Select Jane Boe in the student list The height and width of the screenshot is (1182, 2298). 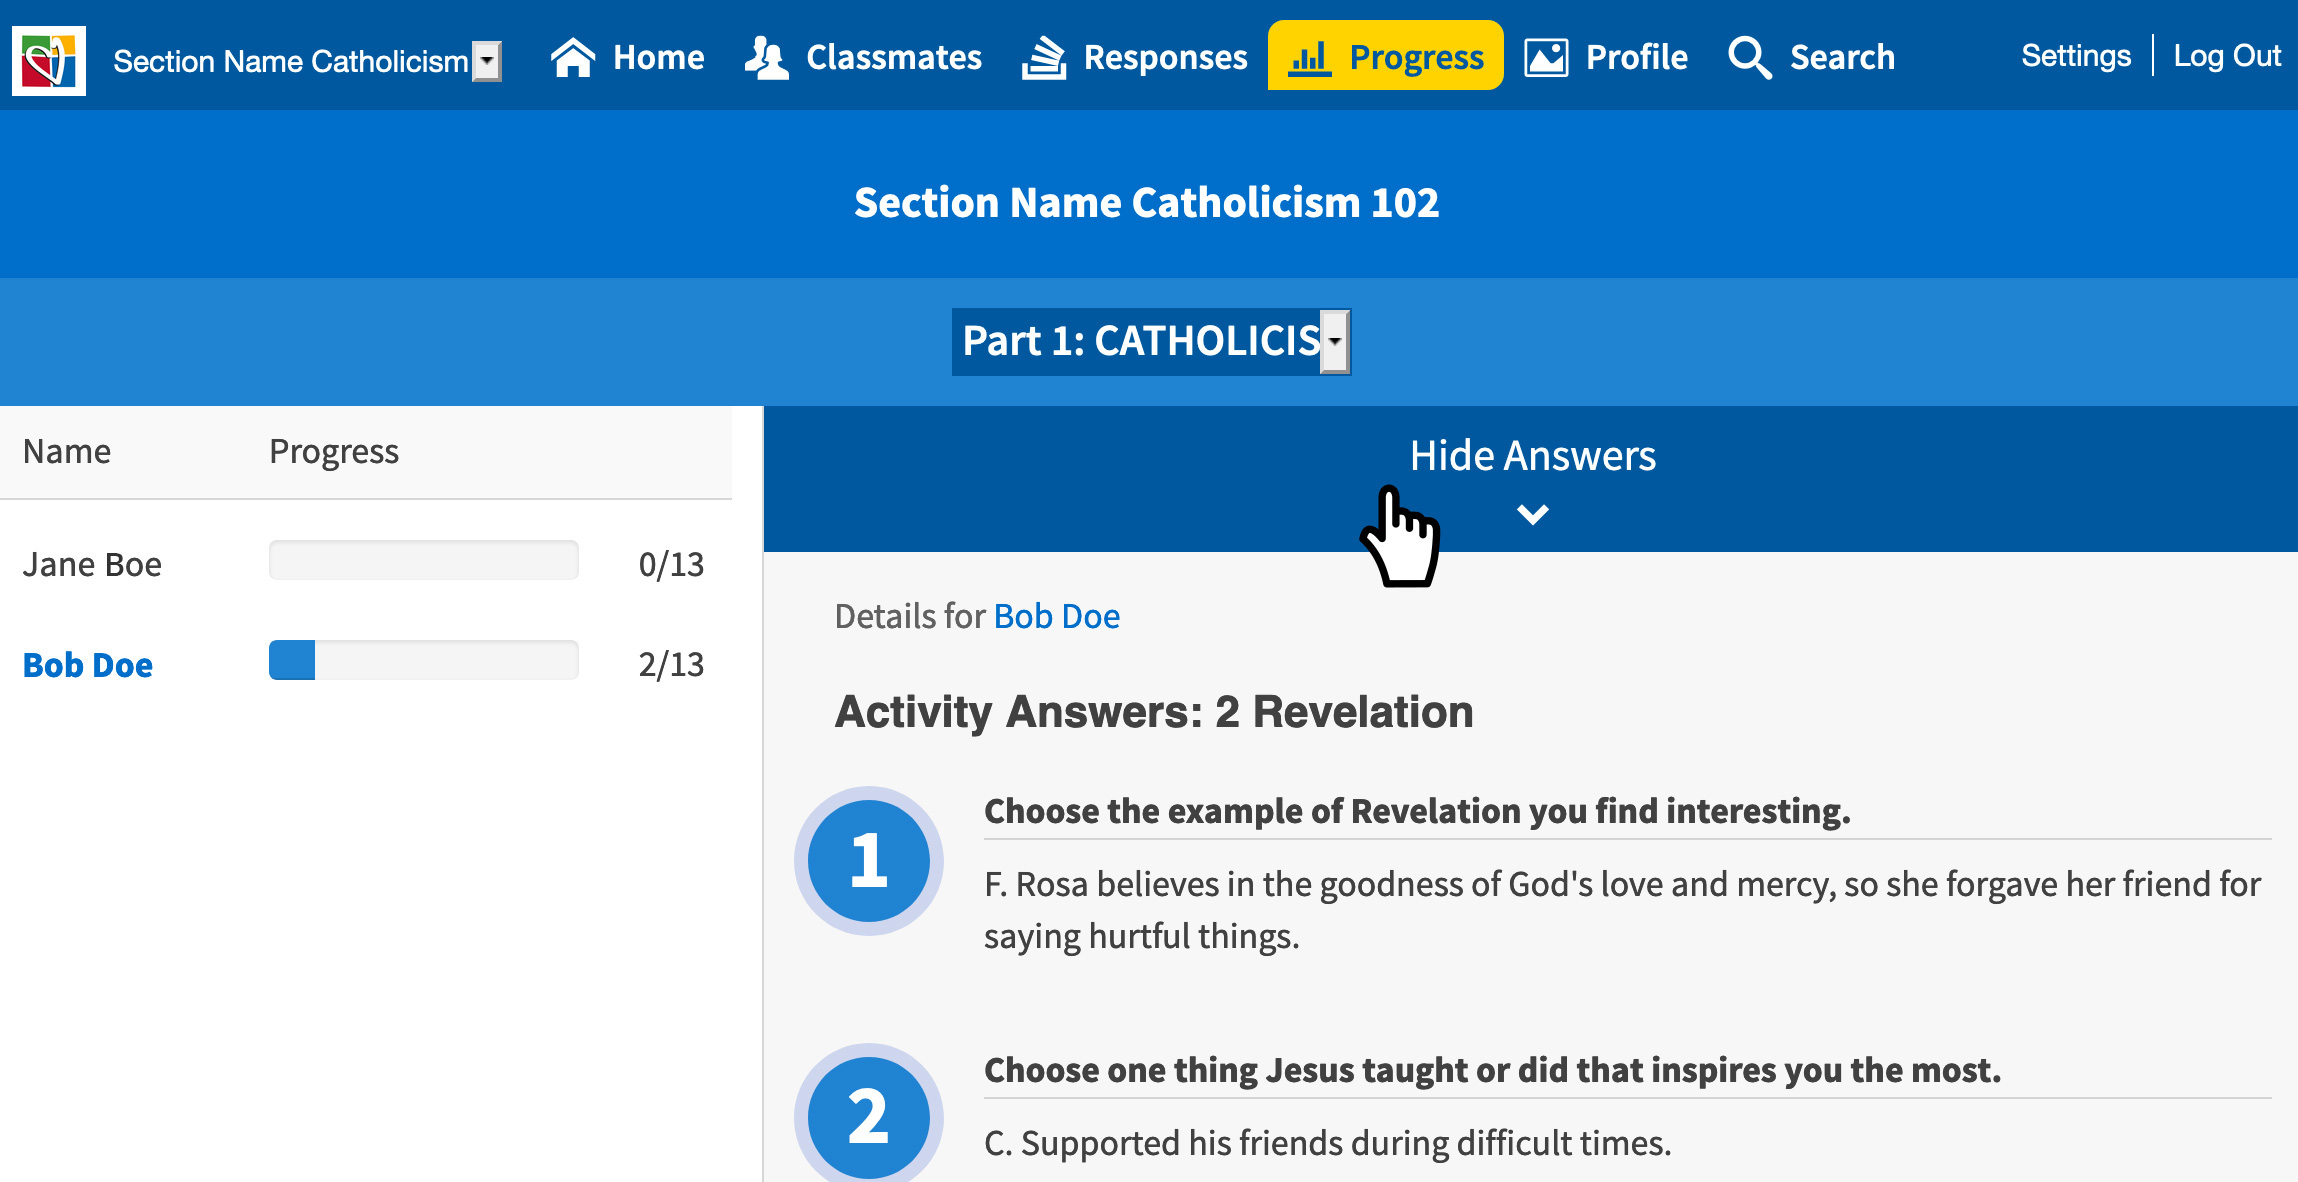[x=92, y=565]
